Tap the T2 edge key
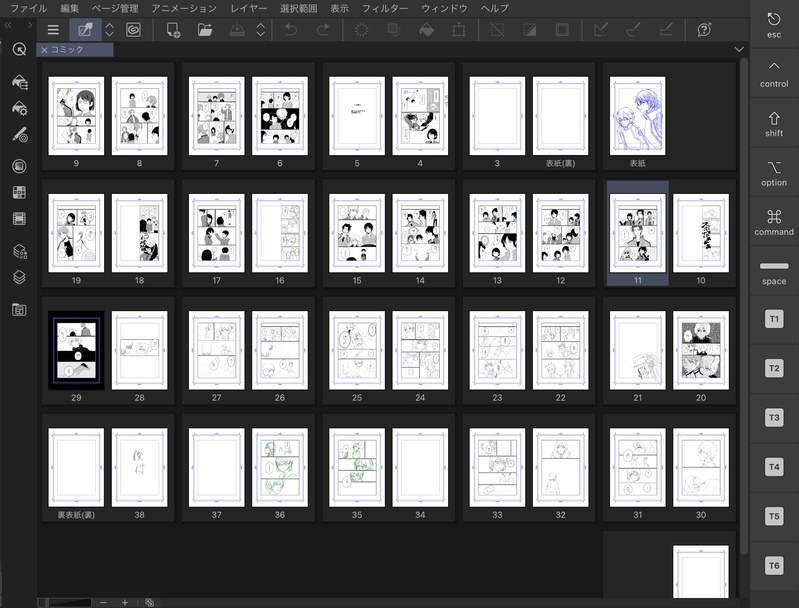This screenshot has width=799, height=608. pos(774,368)
